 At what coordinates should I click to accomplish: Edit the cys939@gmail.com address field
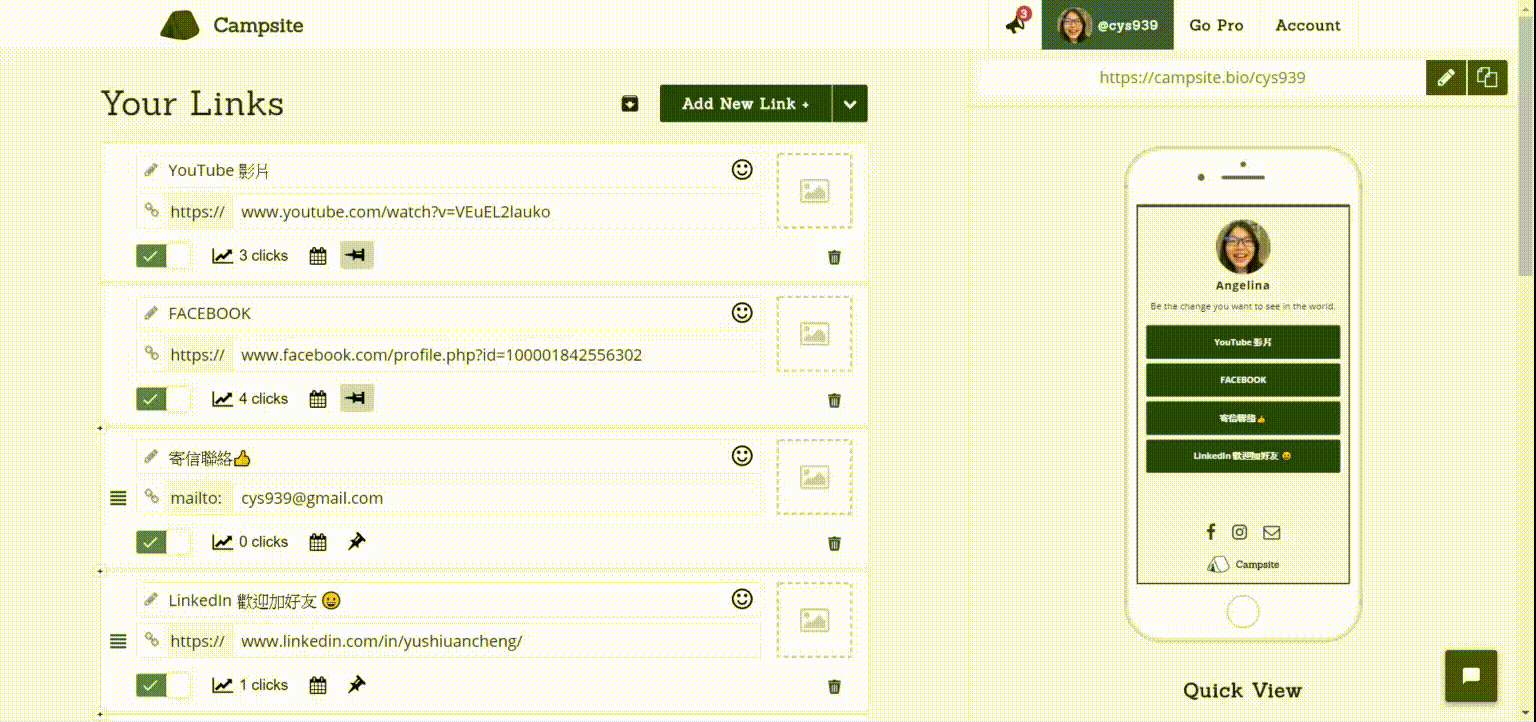497,498
